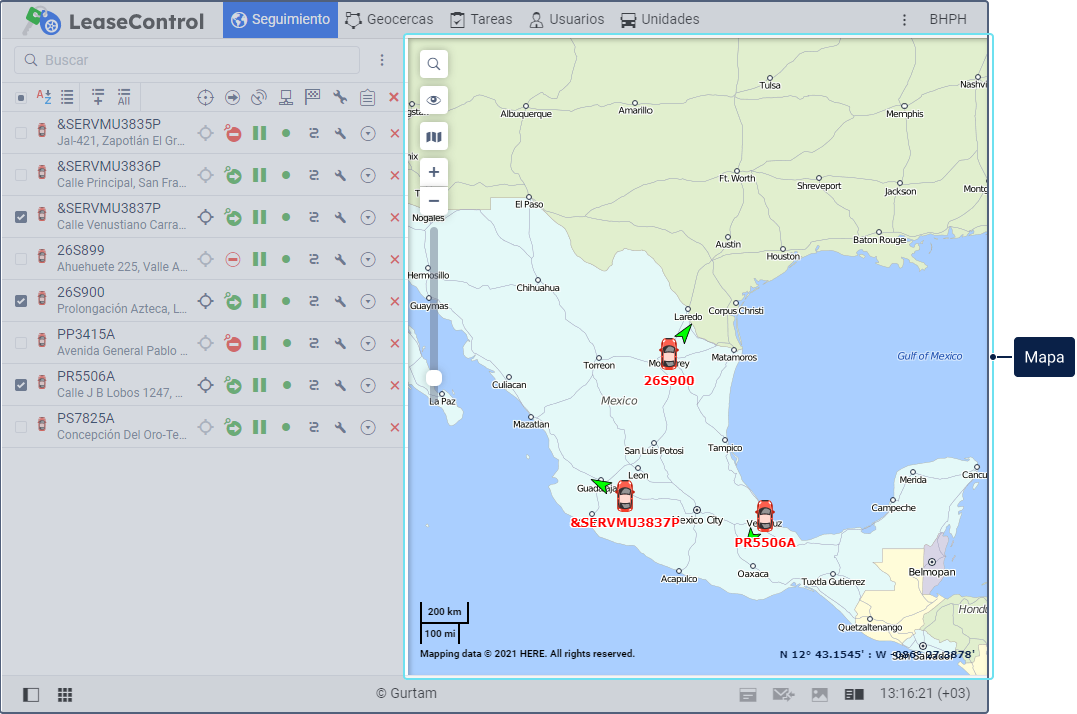Open the dropdown arrow for PR5506A
The image size is (1077, 714).
367,386
